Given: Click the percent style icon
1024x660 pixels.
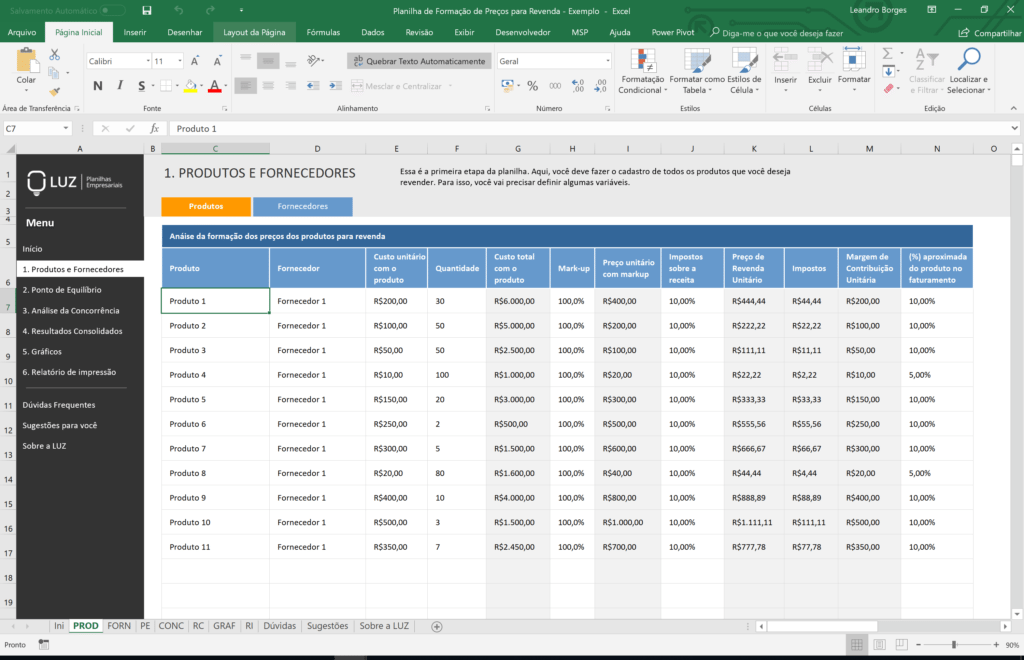Looking at the screenshot, I should click(532, 86).
